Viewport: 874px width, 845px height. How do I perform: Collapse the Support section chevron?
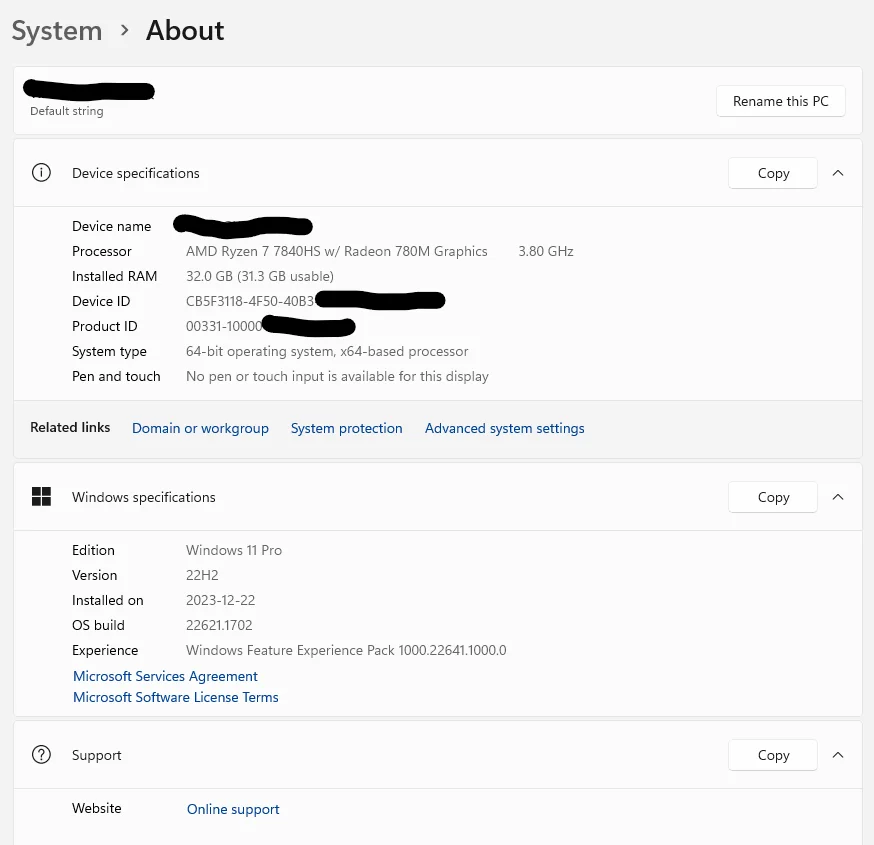pos(838,755)
